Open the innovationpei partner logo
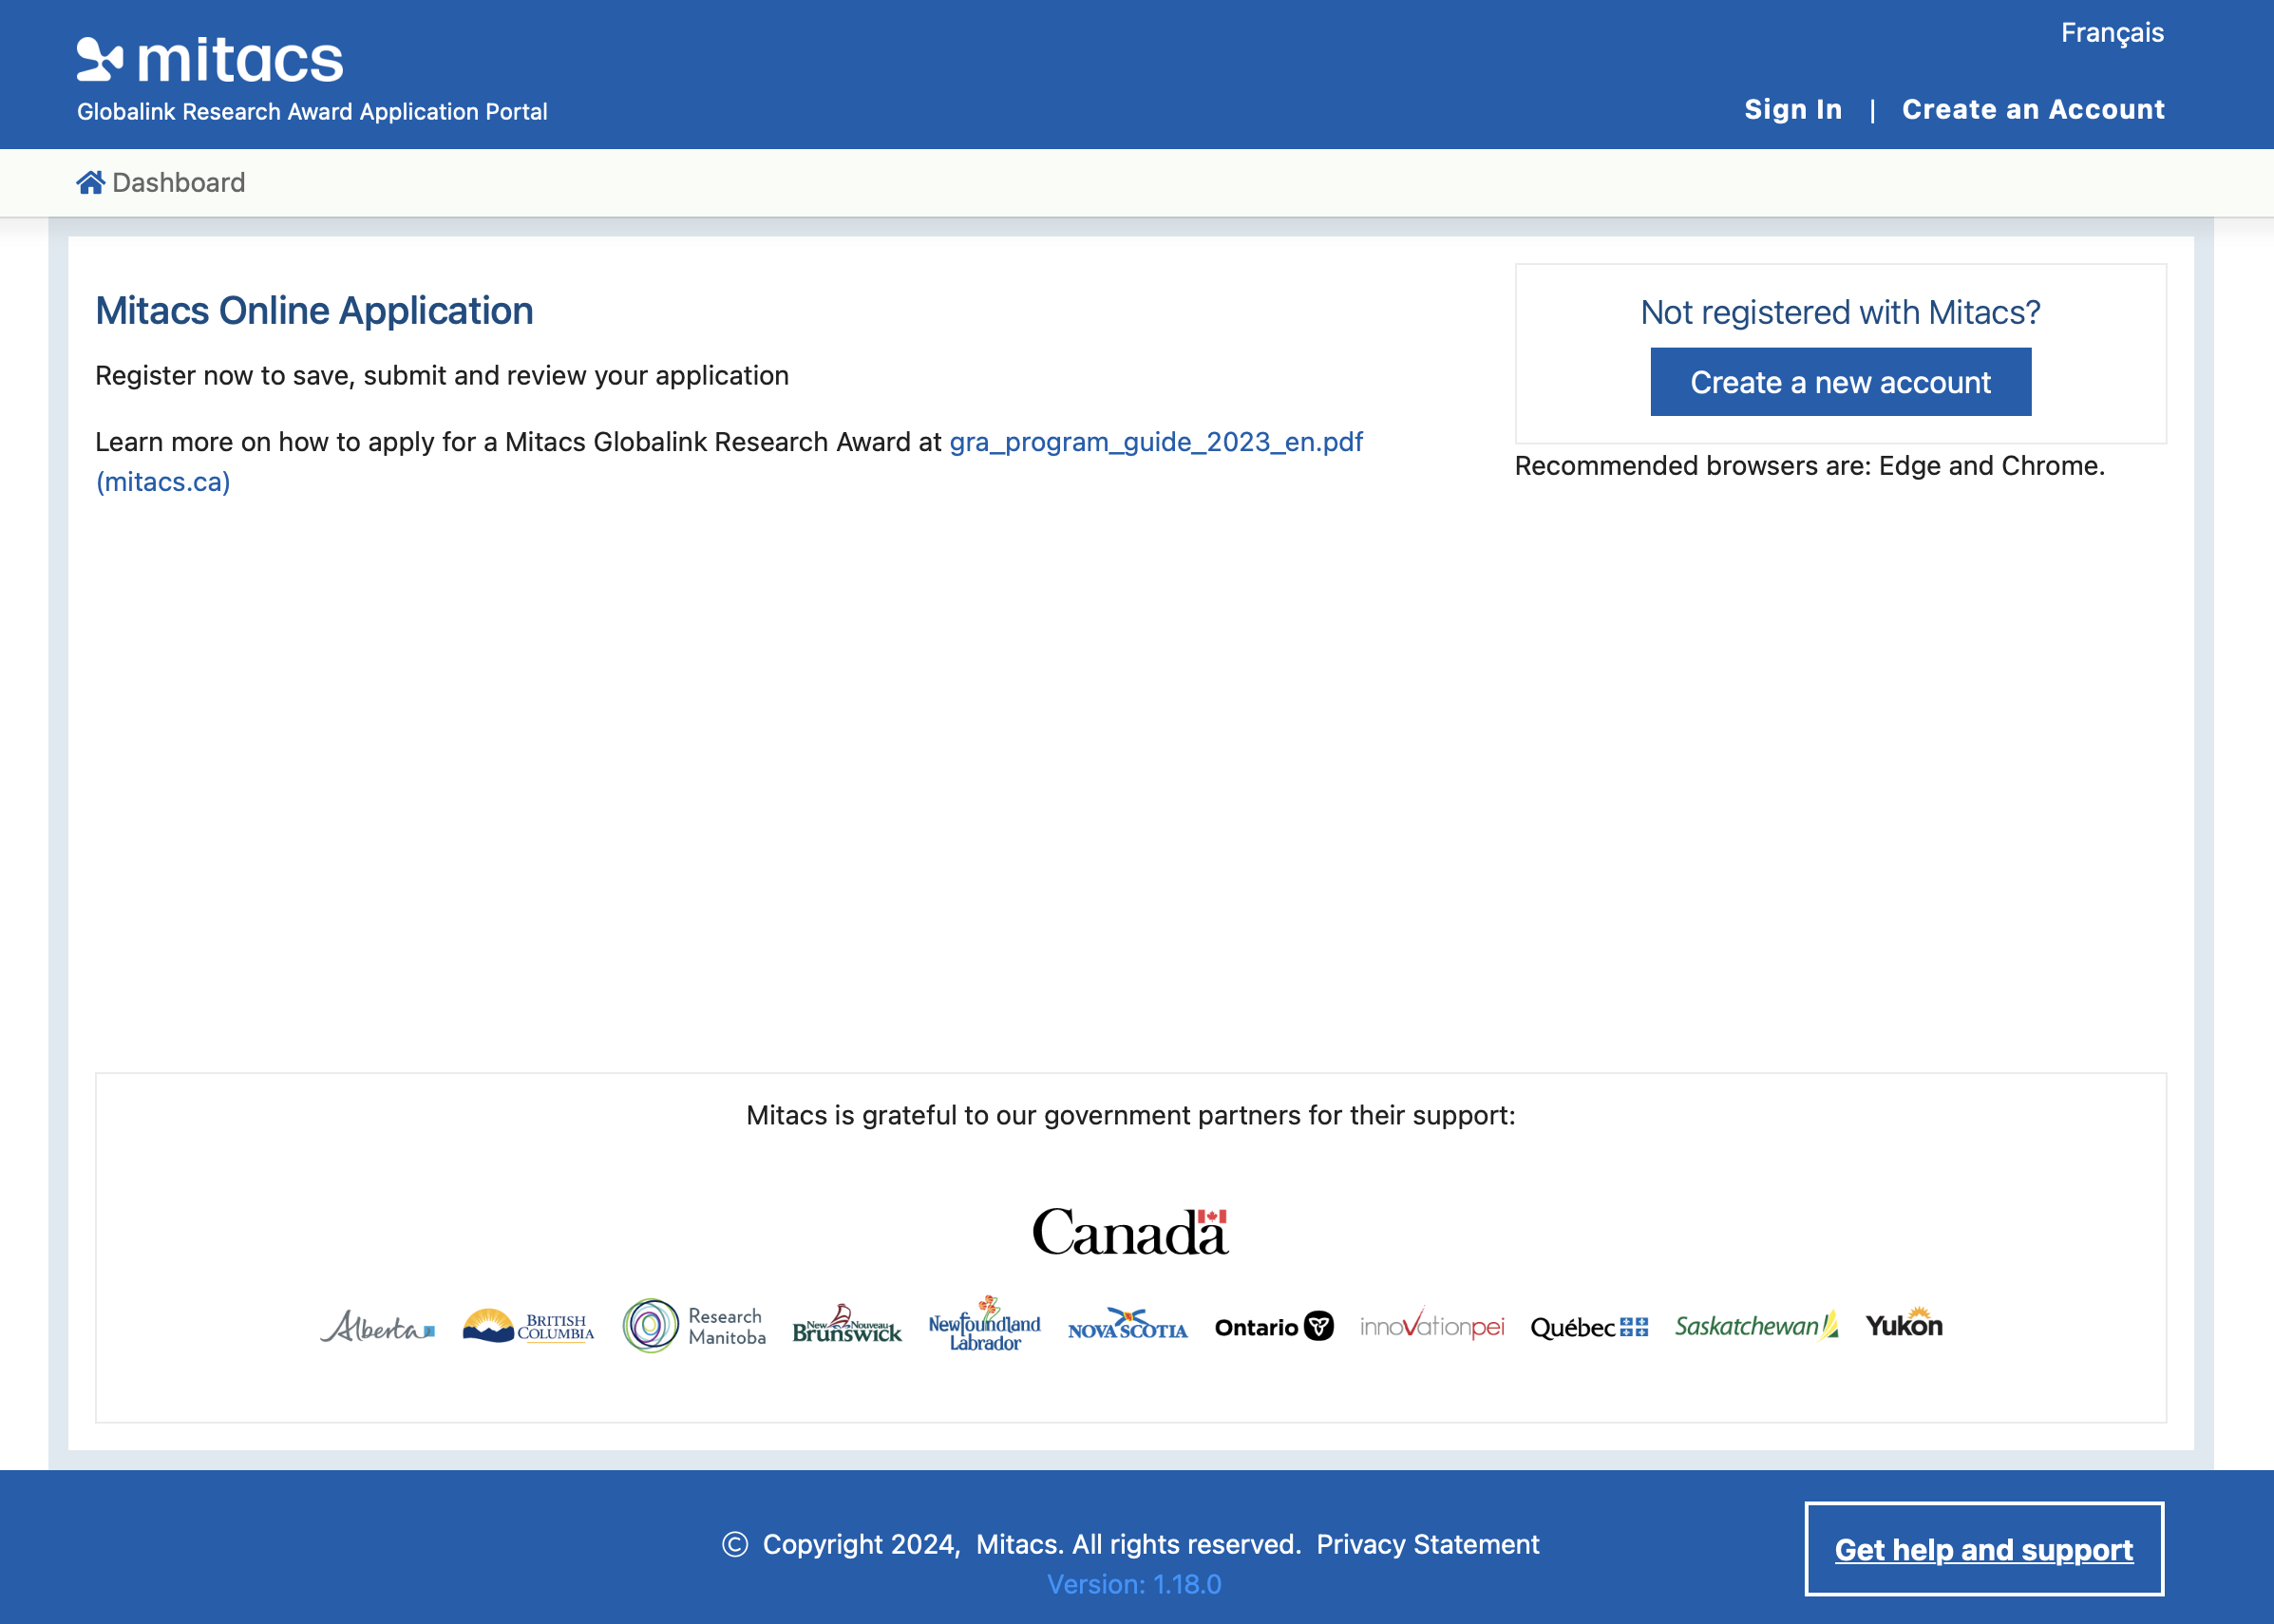 pyautogui.click(x=1431, y=1326)
